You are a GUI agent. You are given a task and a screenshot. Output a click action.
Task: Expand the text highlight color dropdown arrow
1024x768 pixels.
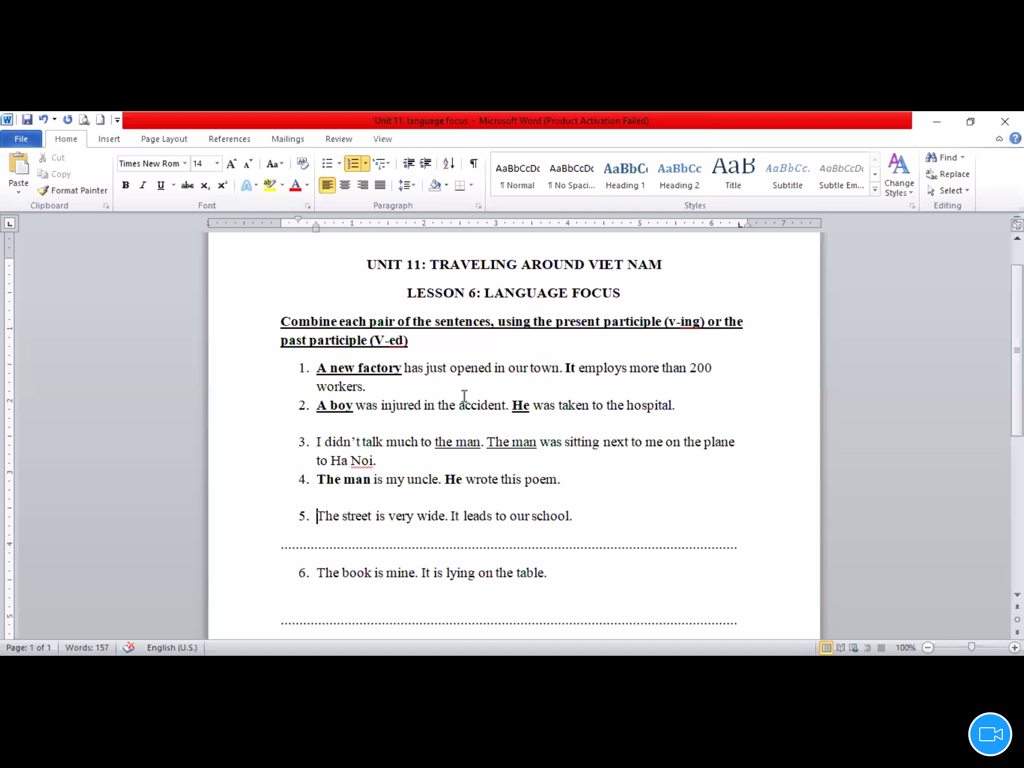pyautogui.click(x=282, y=185)
